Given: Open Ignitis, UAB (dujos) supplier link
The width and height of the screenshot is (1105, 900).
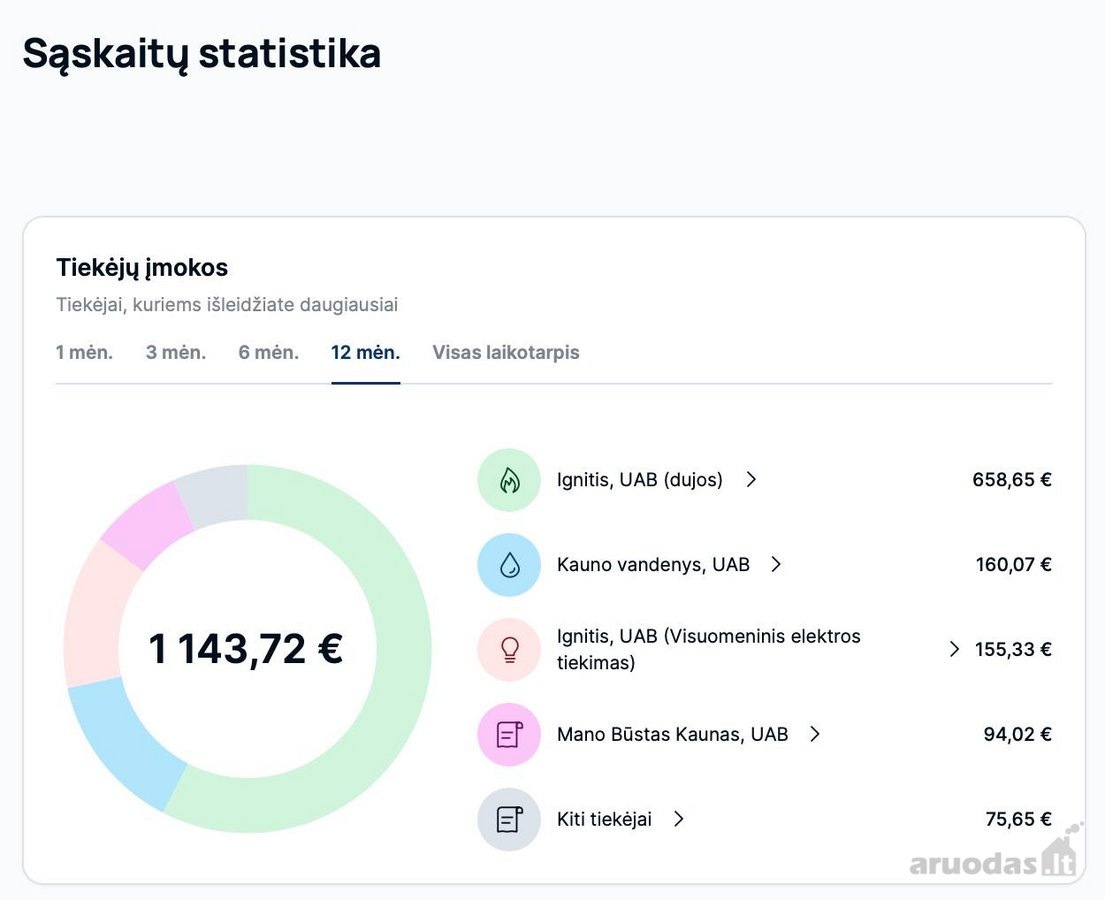Looking at the screenshot, I should pos(640,480).
